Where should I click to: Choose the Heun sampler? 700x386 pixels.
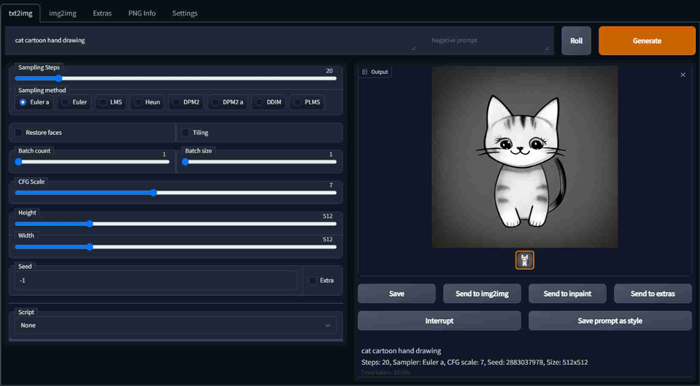tap(147, 102)
